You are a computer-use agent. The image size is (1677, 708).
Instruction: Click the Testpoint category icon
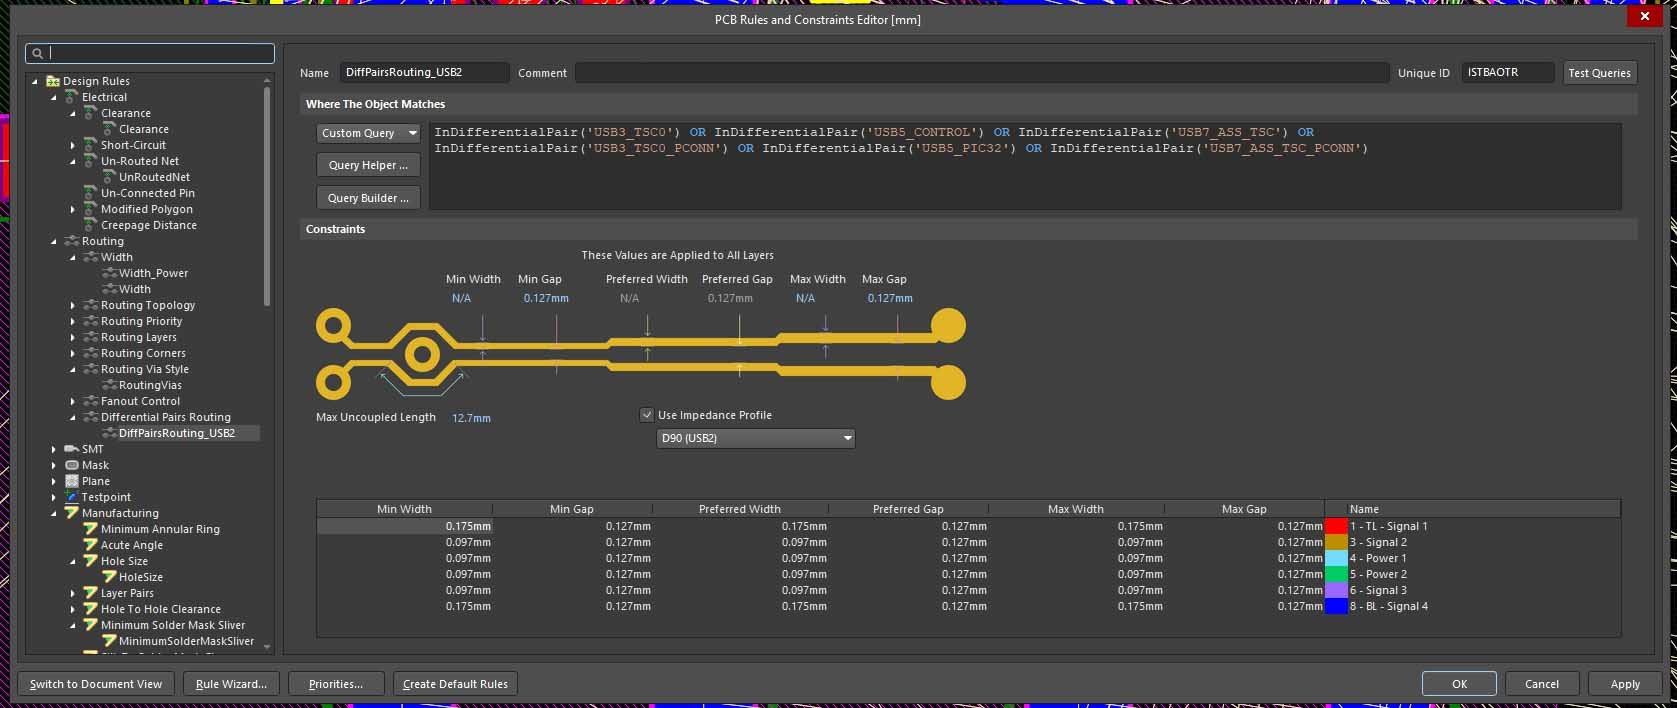71,497
